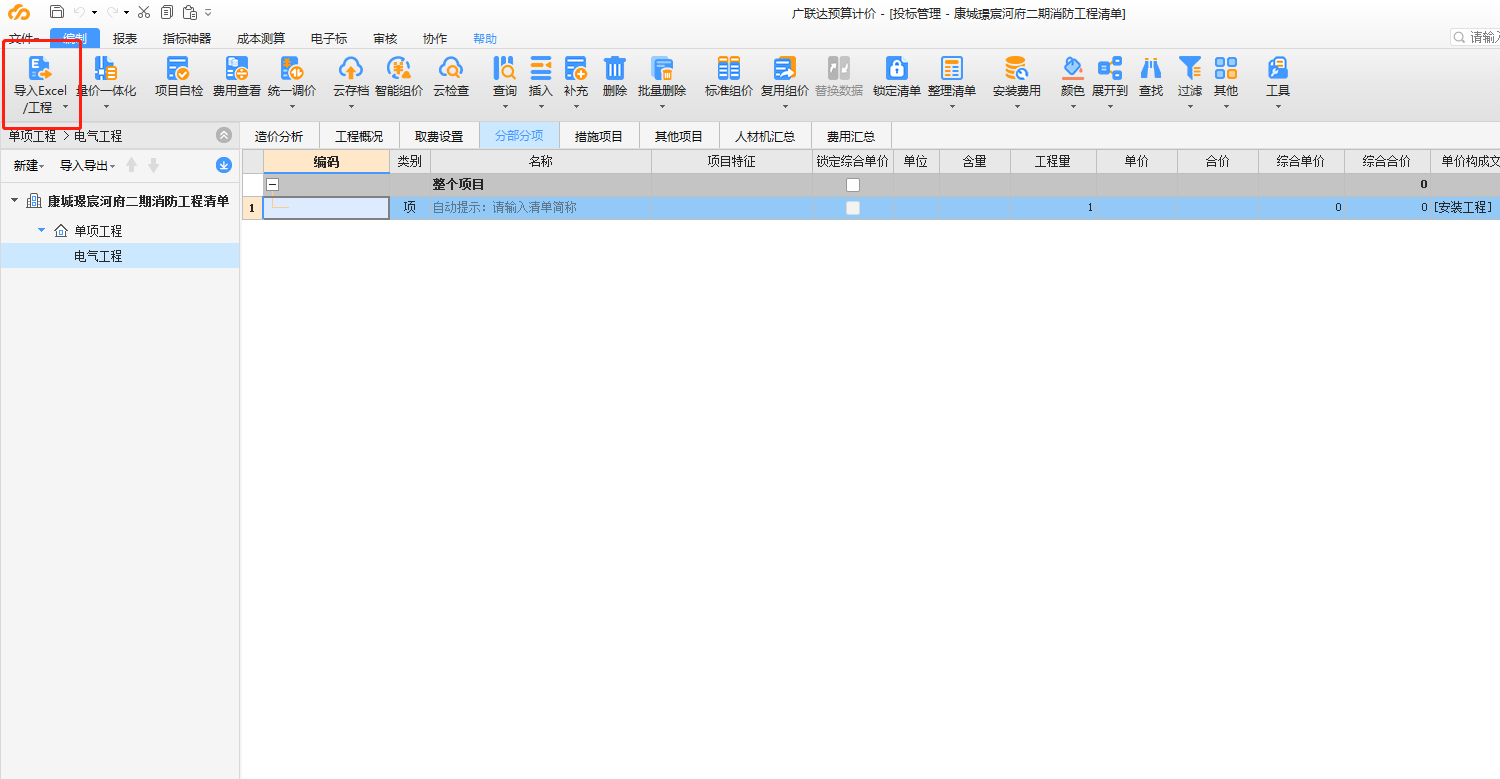Screen dimensions: 1500x779
Task: Click the 云存档 cloud archive icon
Action: point(351,68)
